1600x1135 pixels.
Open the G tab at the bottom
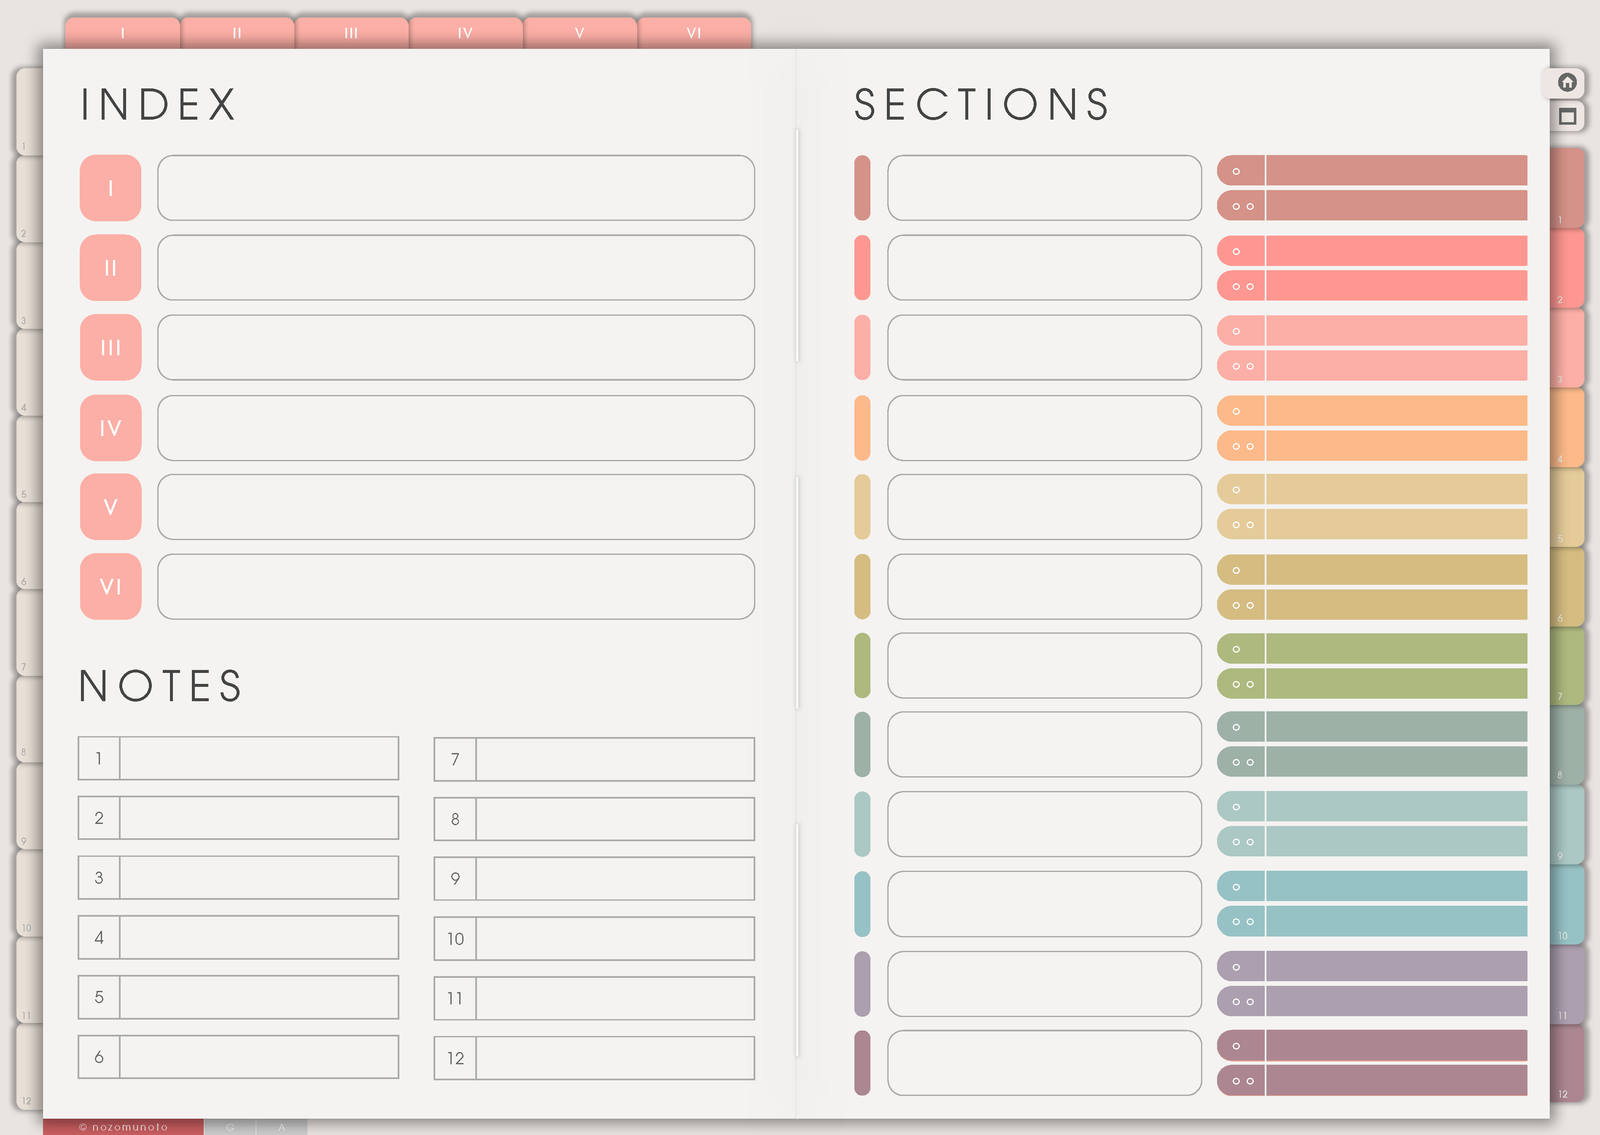point(230,1127)
